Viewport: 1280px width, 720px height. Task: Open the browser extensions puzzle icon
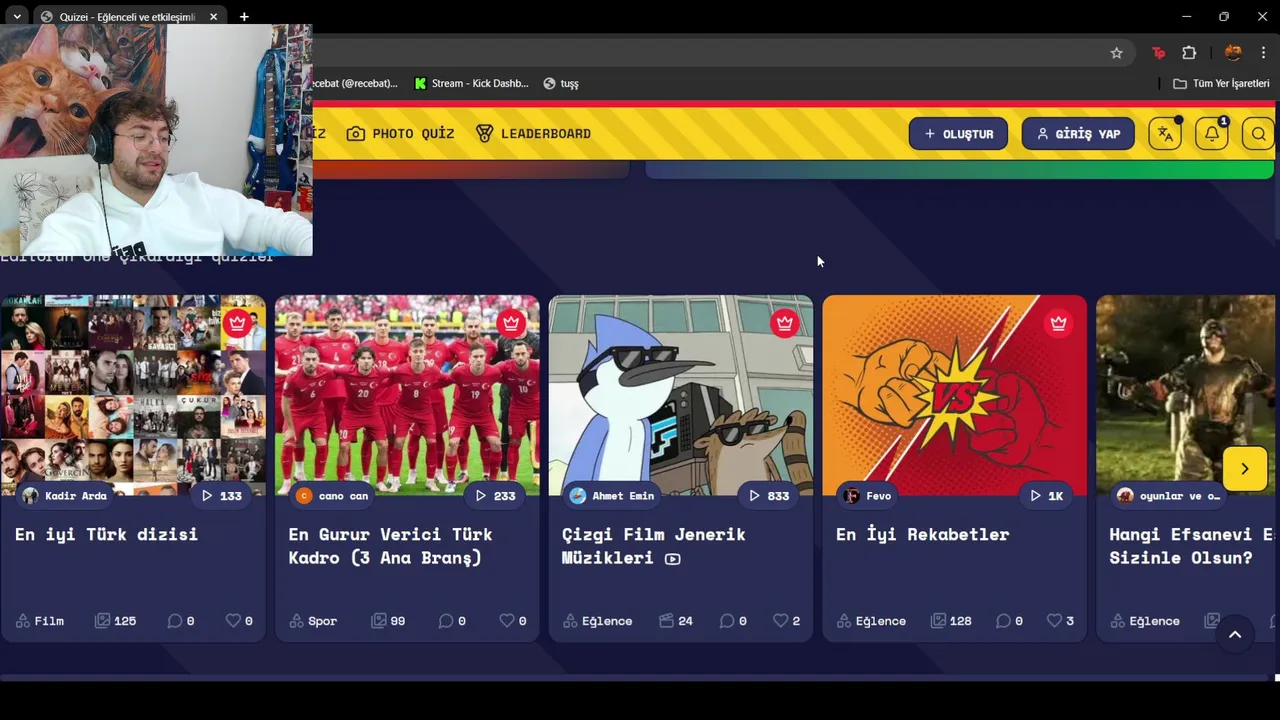pos(1189,53)
